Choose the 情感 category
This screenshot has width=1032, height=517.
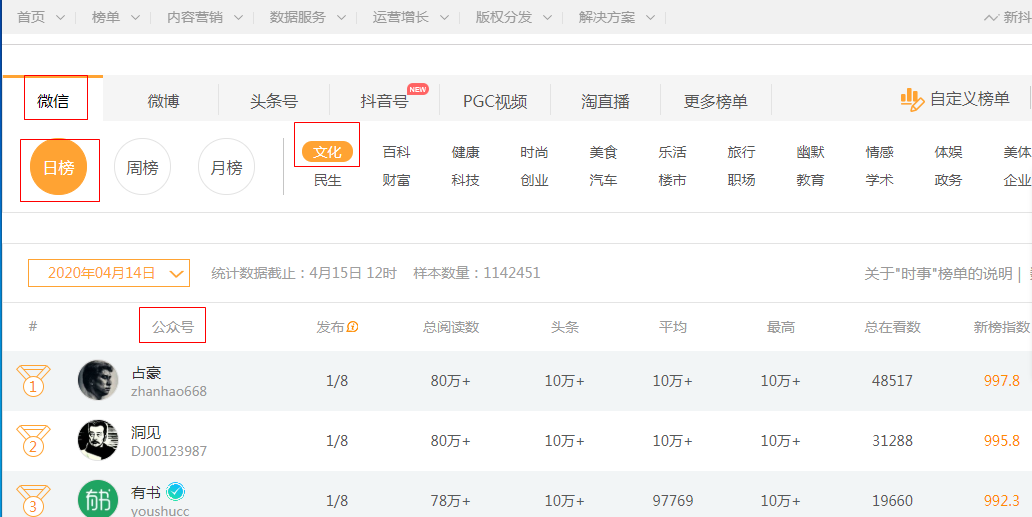point(879,152)
